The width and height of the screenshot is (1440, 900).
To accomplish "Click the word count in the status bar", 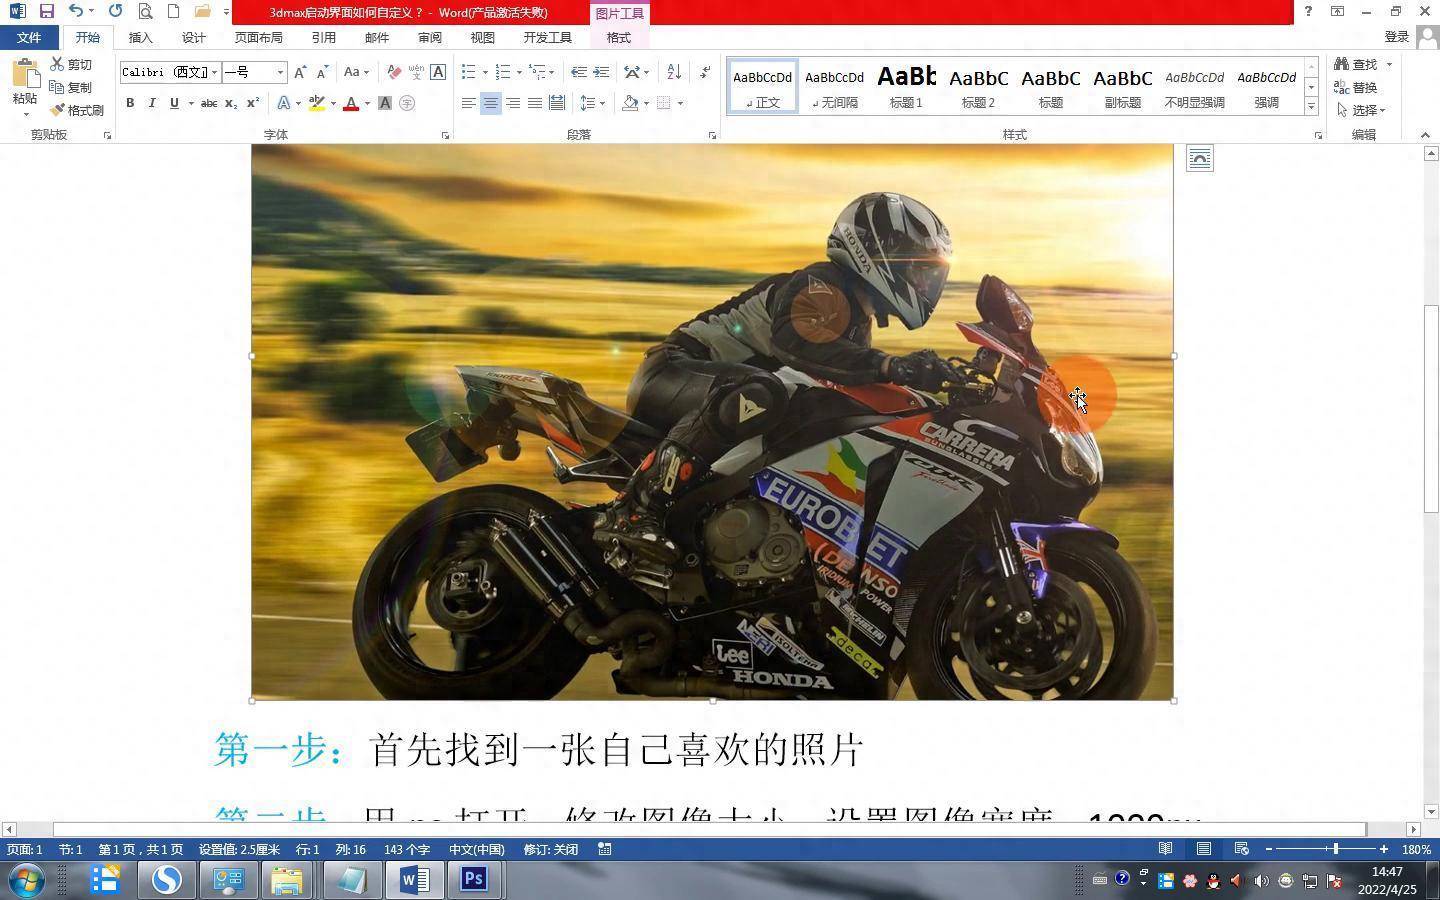I will point(406,849).
